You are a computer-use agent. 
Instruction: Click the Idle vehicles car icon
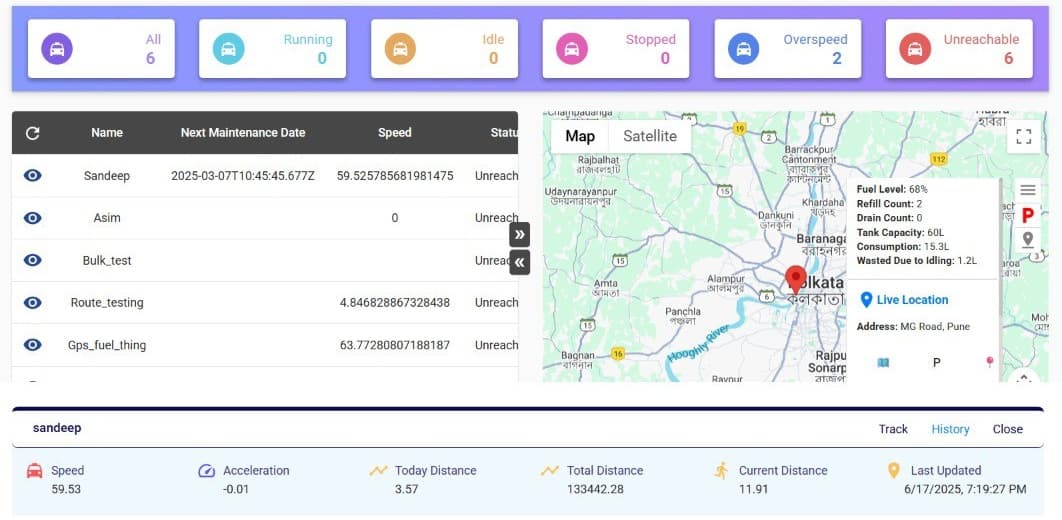coord(400,49)
